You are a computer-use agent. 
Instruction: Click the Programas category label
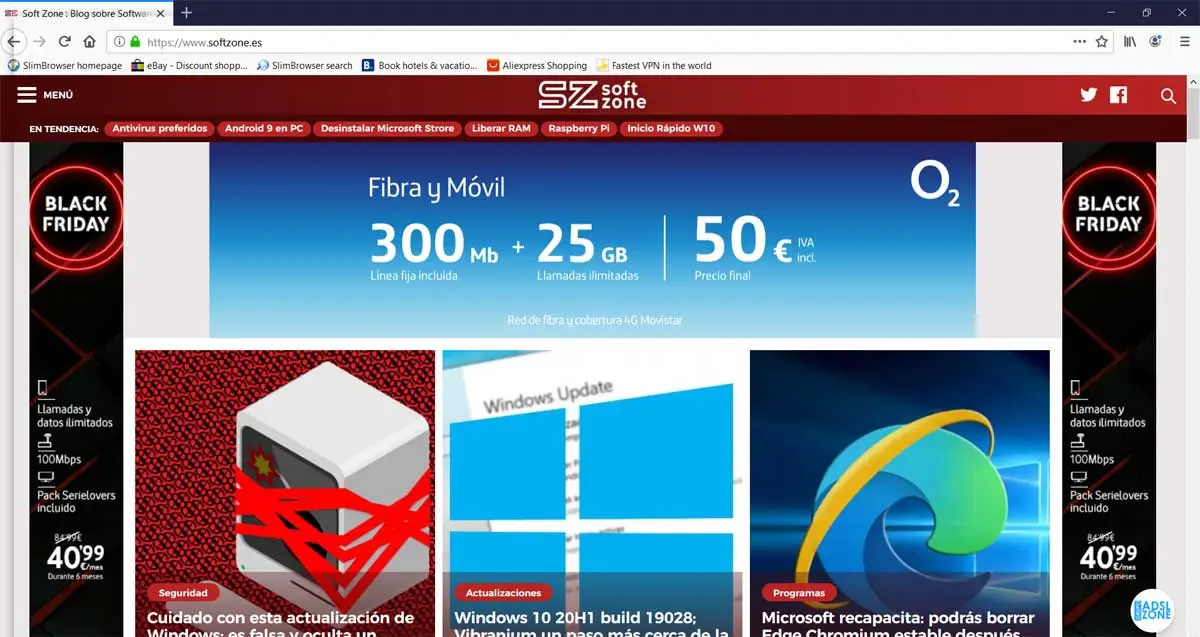(799, 593)
